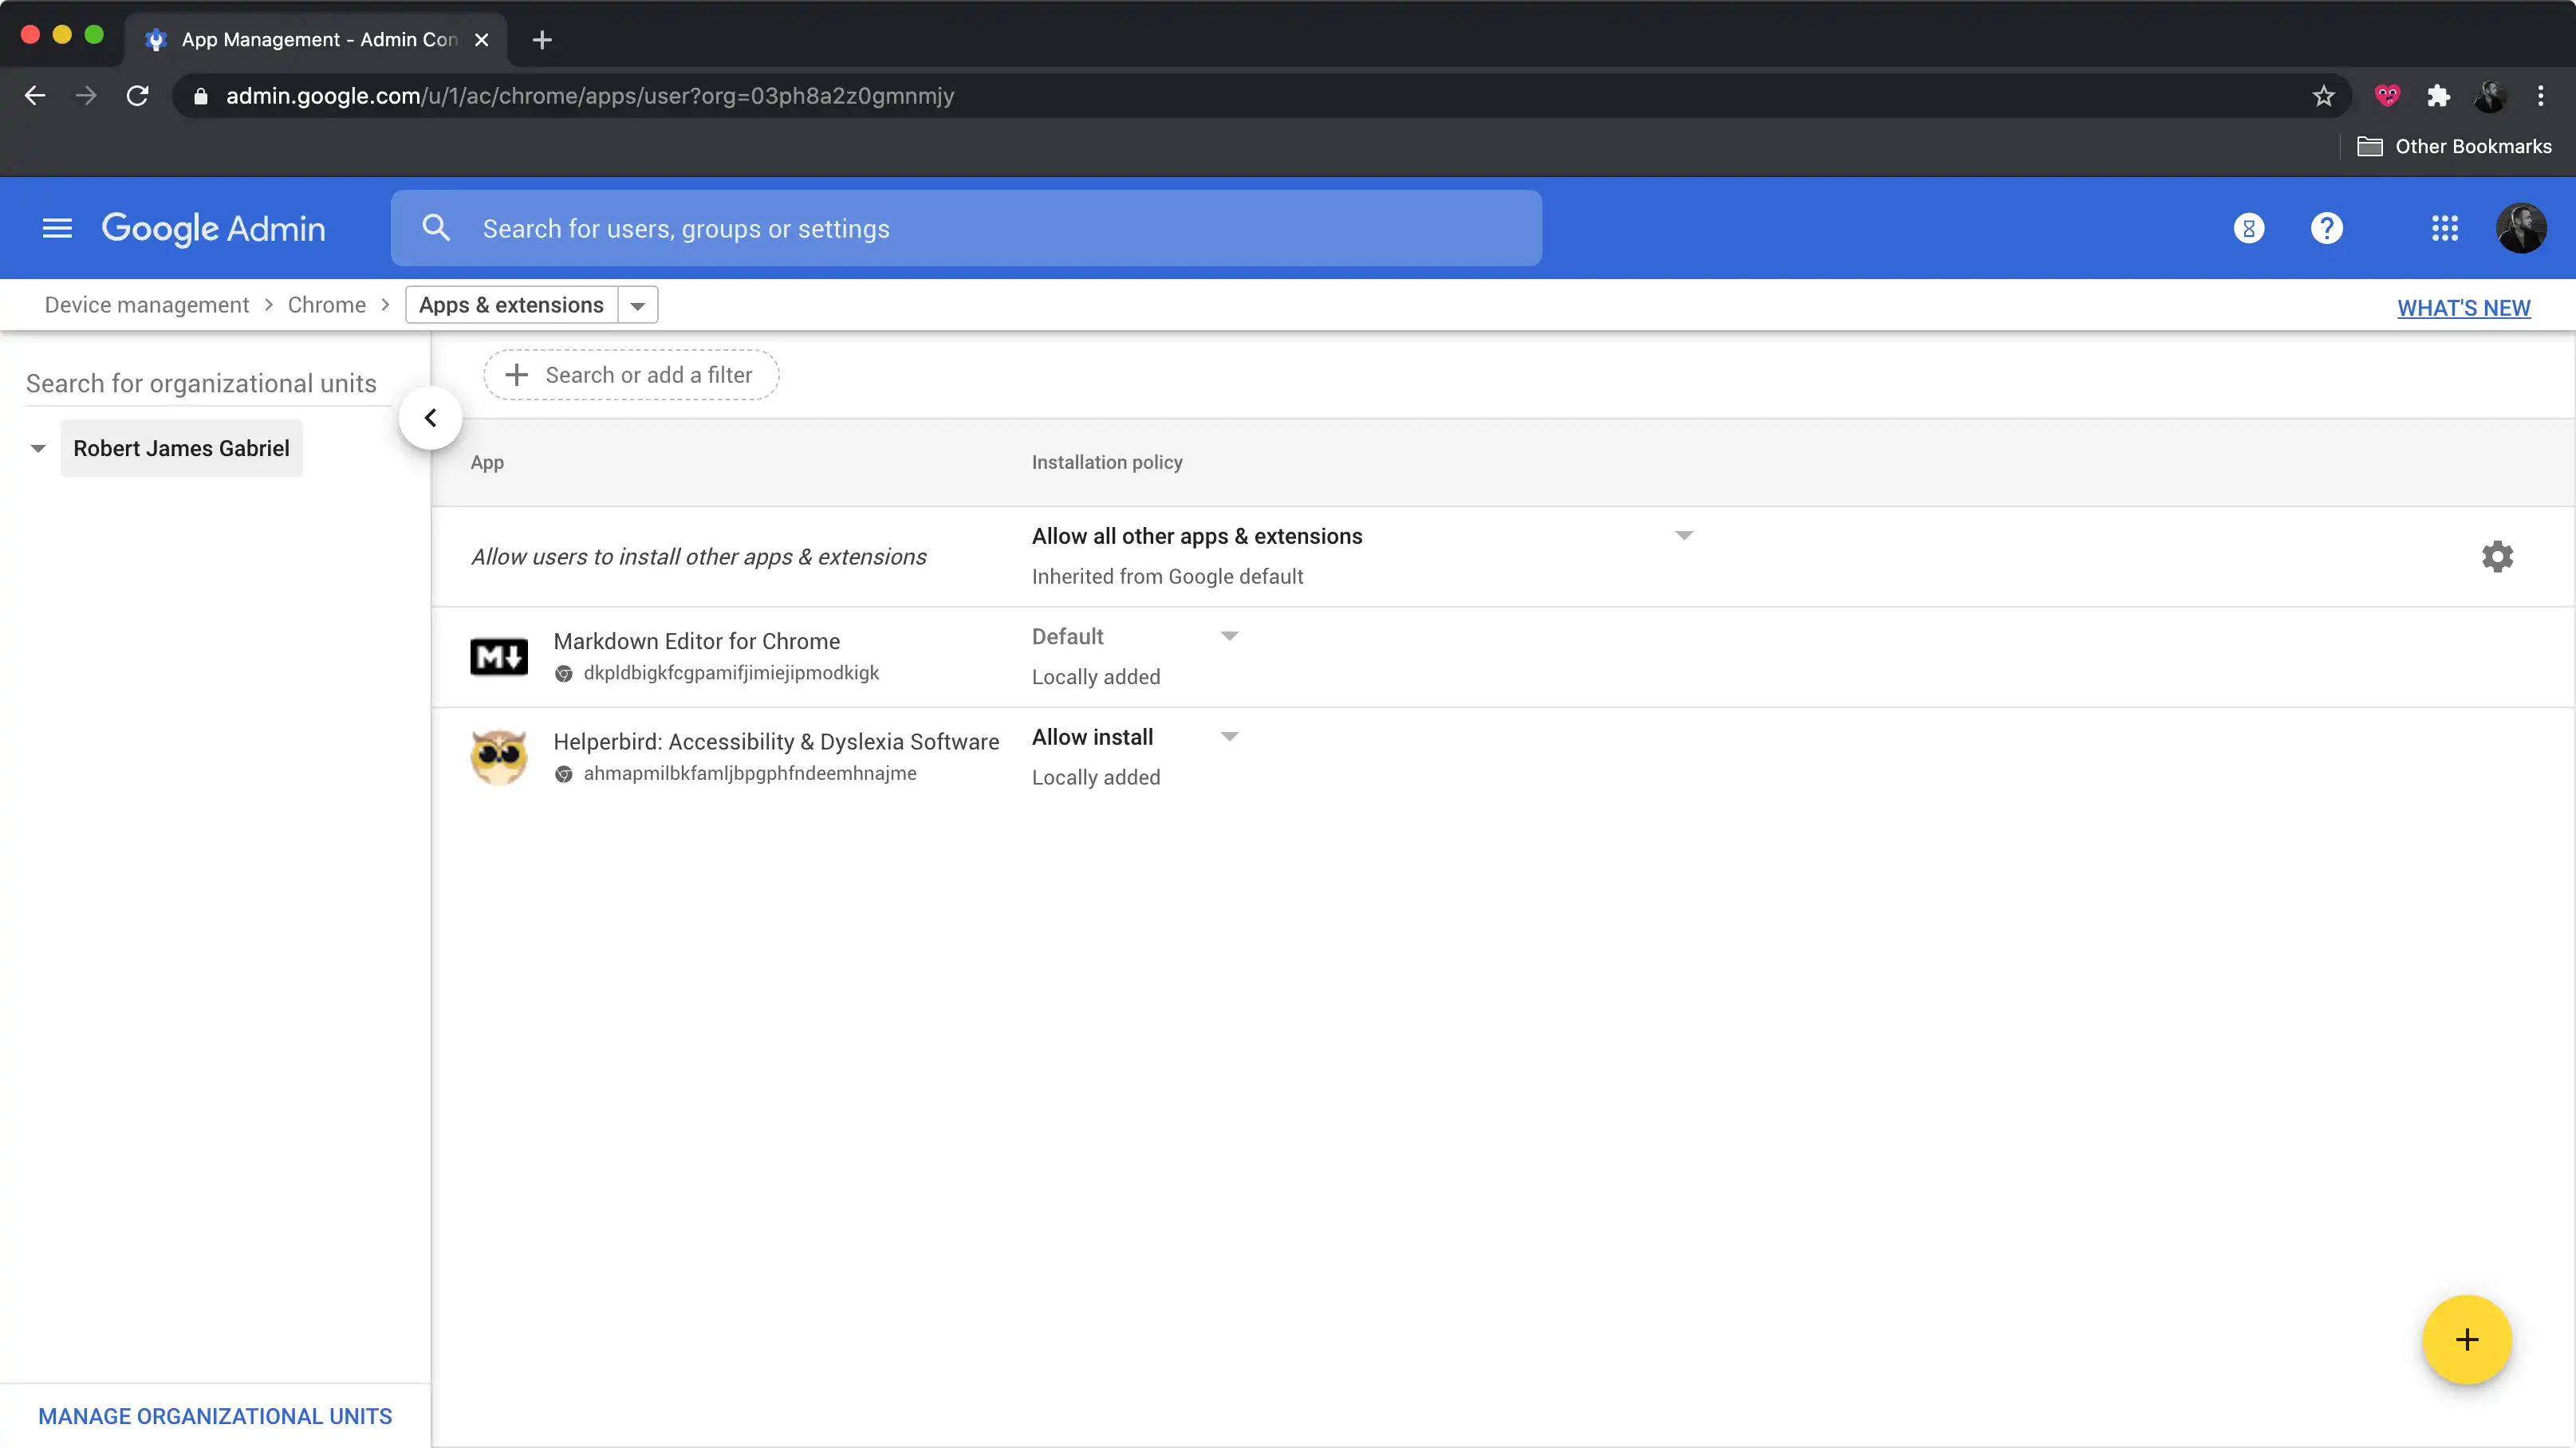Screen dimensions: 2576x1448
Task: Click the browser address bar URL
Action: click(x=590, y=96)
